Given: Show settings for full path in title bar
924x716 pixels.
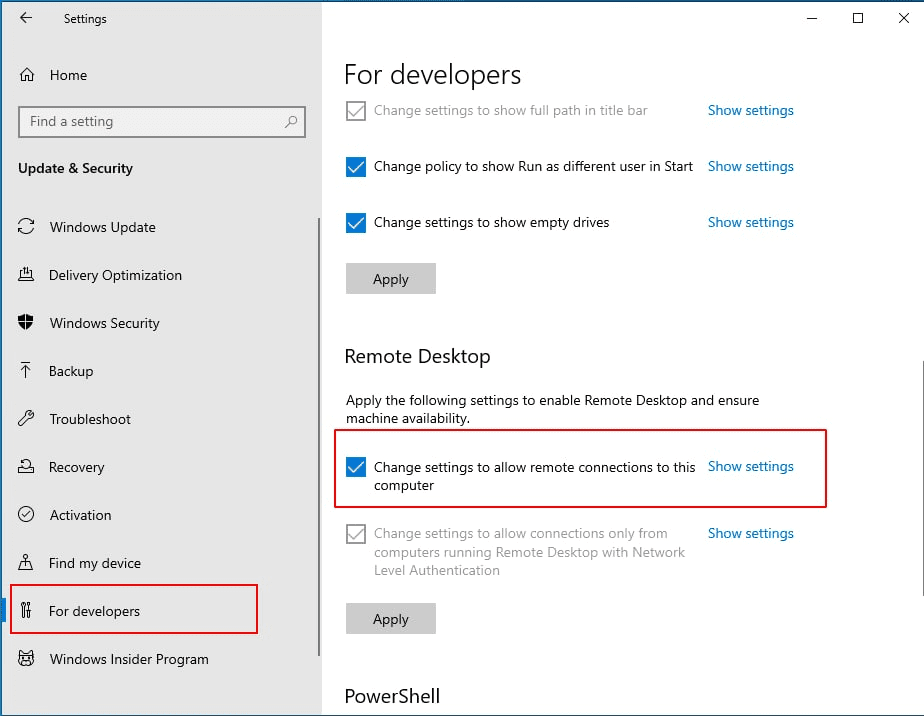Looking at the screenshot, I should click(x=750, y=110).
